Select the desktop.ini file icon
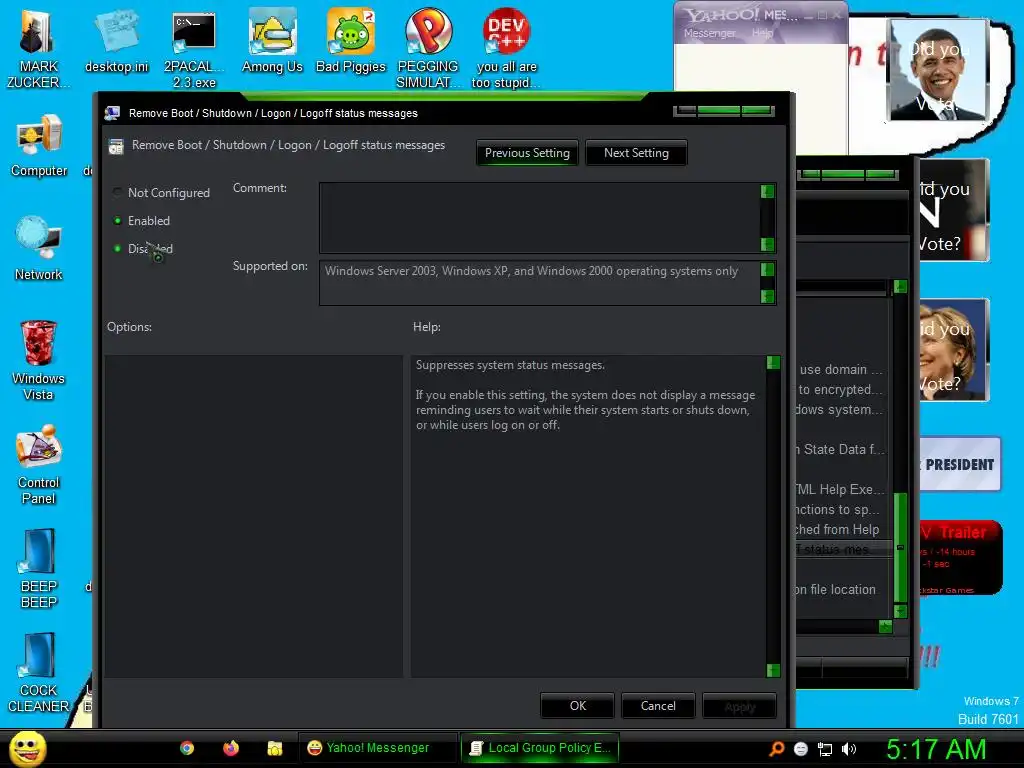The width and height of the screenshot is (1024, 768). (116, 40)
